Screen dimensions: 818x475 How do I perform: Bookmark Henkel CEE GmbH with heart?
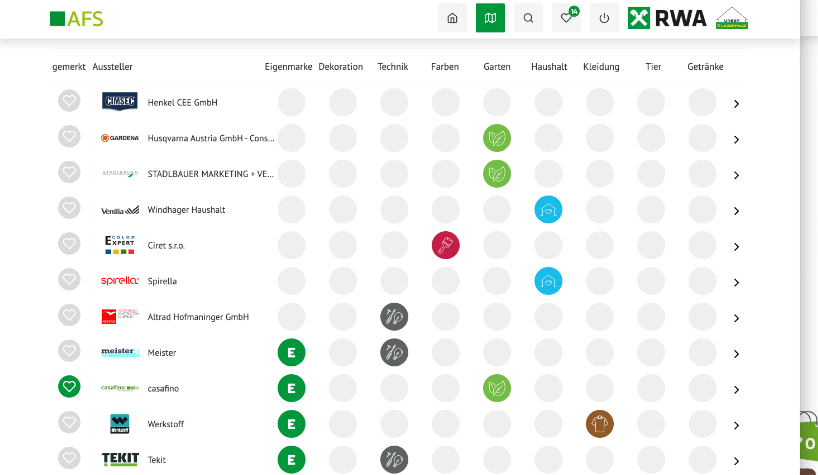point(69,101)
